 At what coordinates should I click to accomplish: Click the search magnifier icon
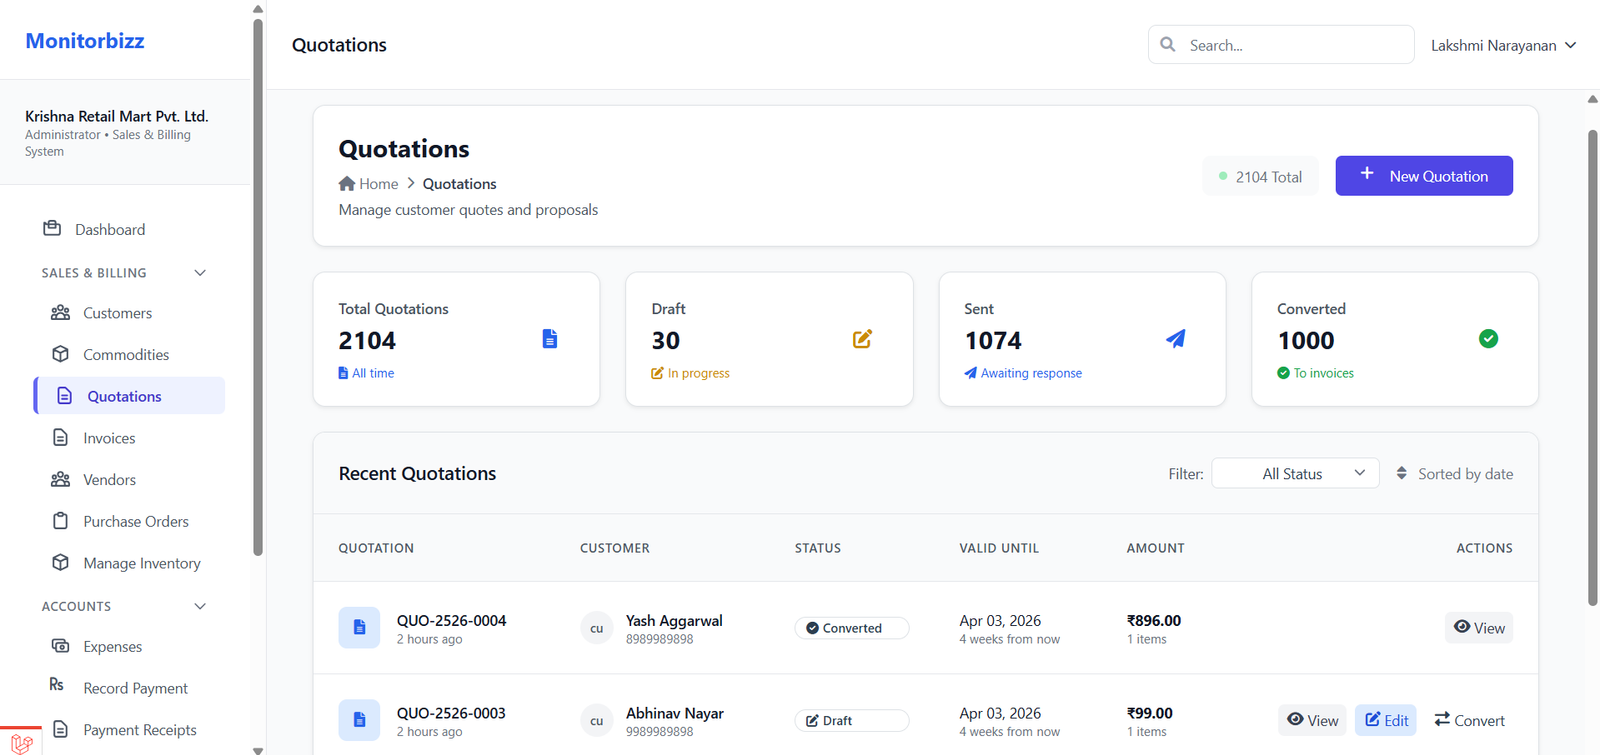[1168, 45]
